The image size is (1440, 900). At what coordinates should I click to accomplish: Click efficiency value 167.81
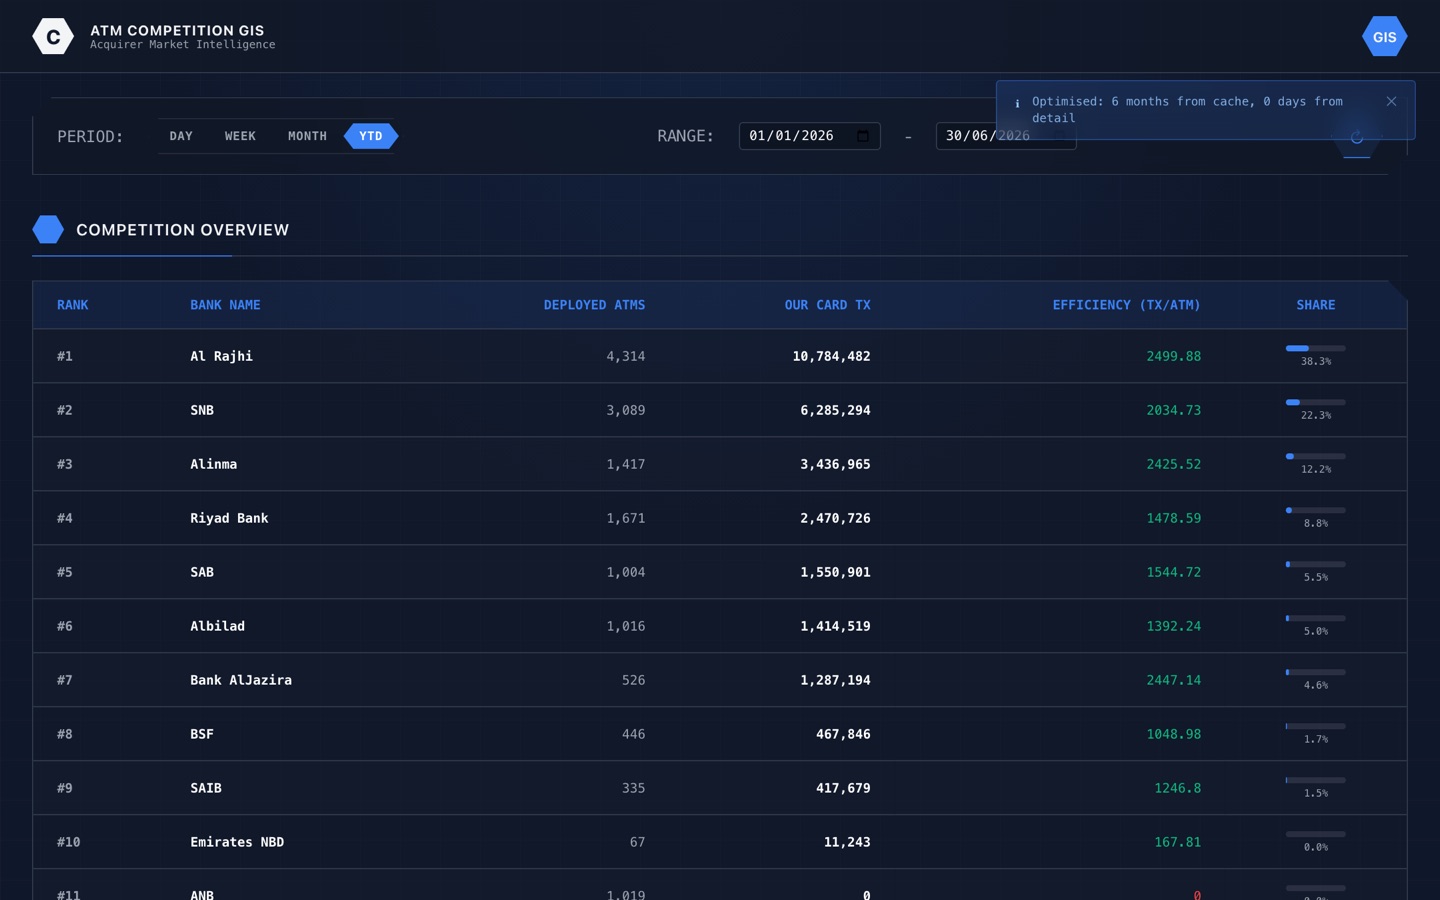(1177, 842)
